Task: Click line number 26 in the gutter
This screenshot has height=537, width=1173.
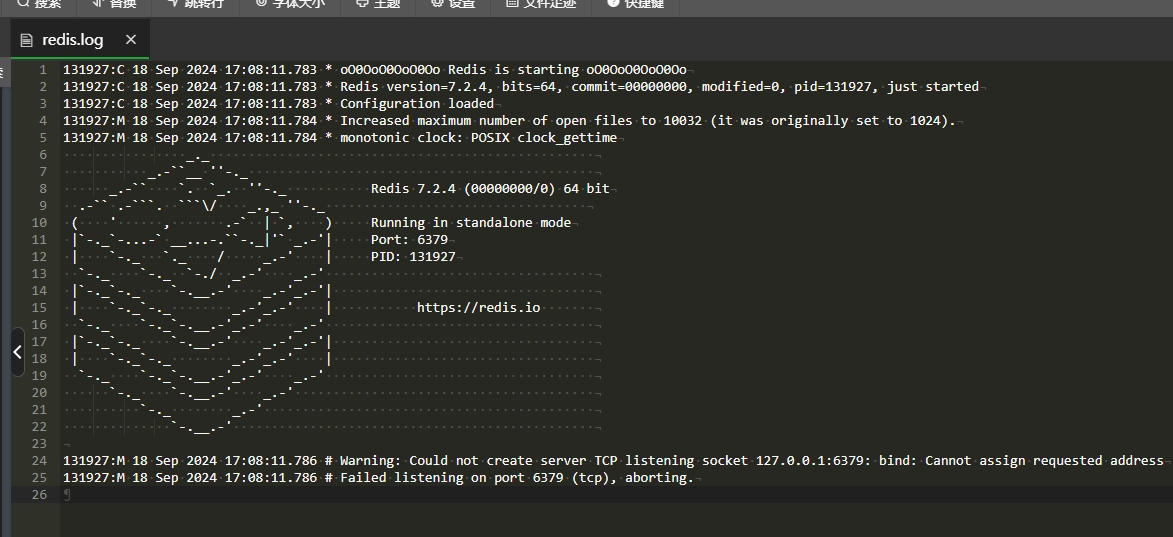Action: (40, 494)
